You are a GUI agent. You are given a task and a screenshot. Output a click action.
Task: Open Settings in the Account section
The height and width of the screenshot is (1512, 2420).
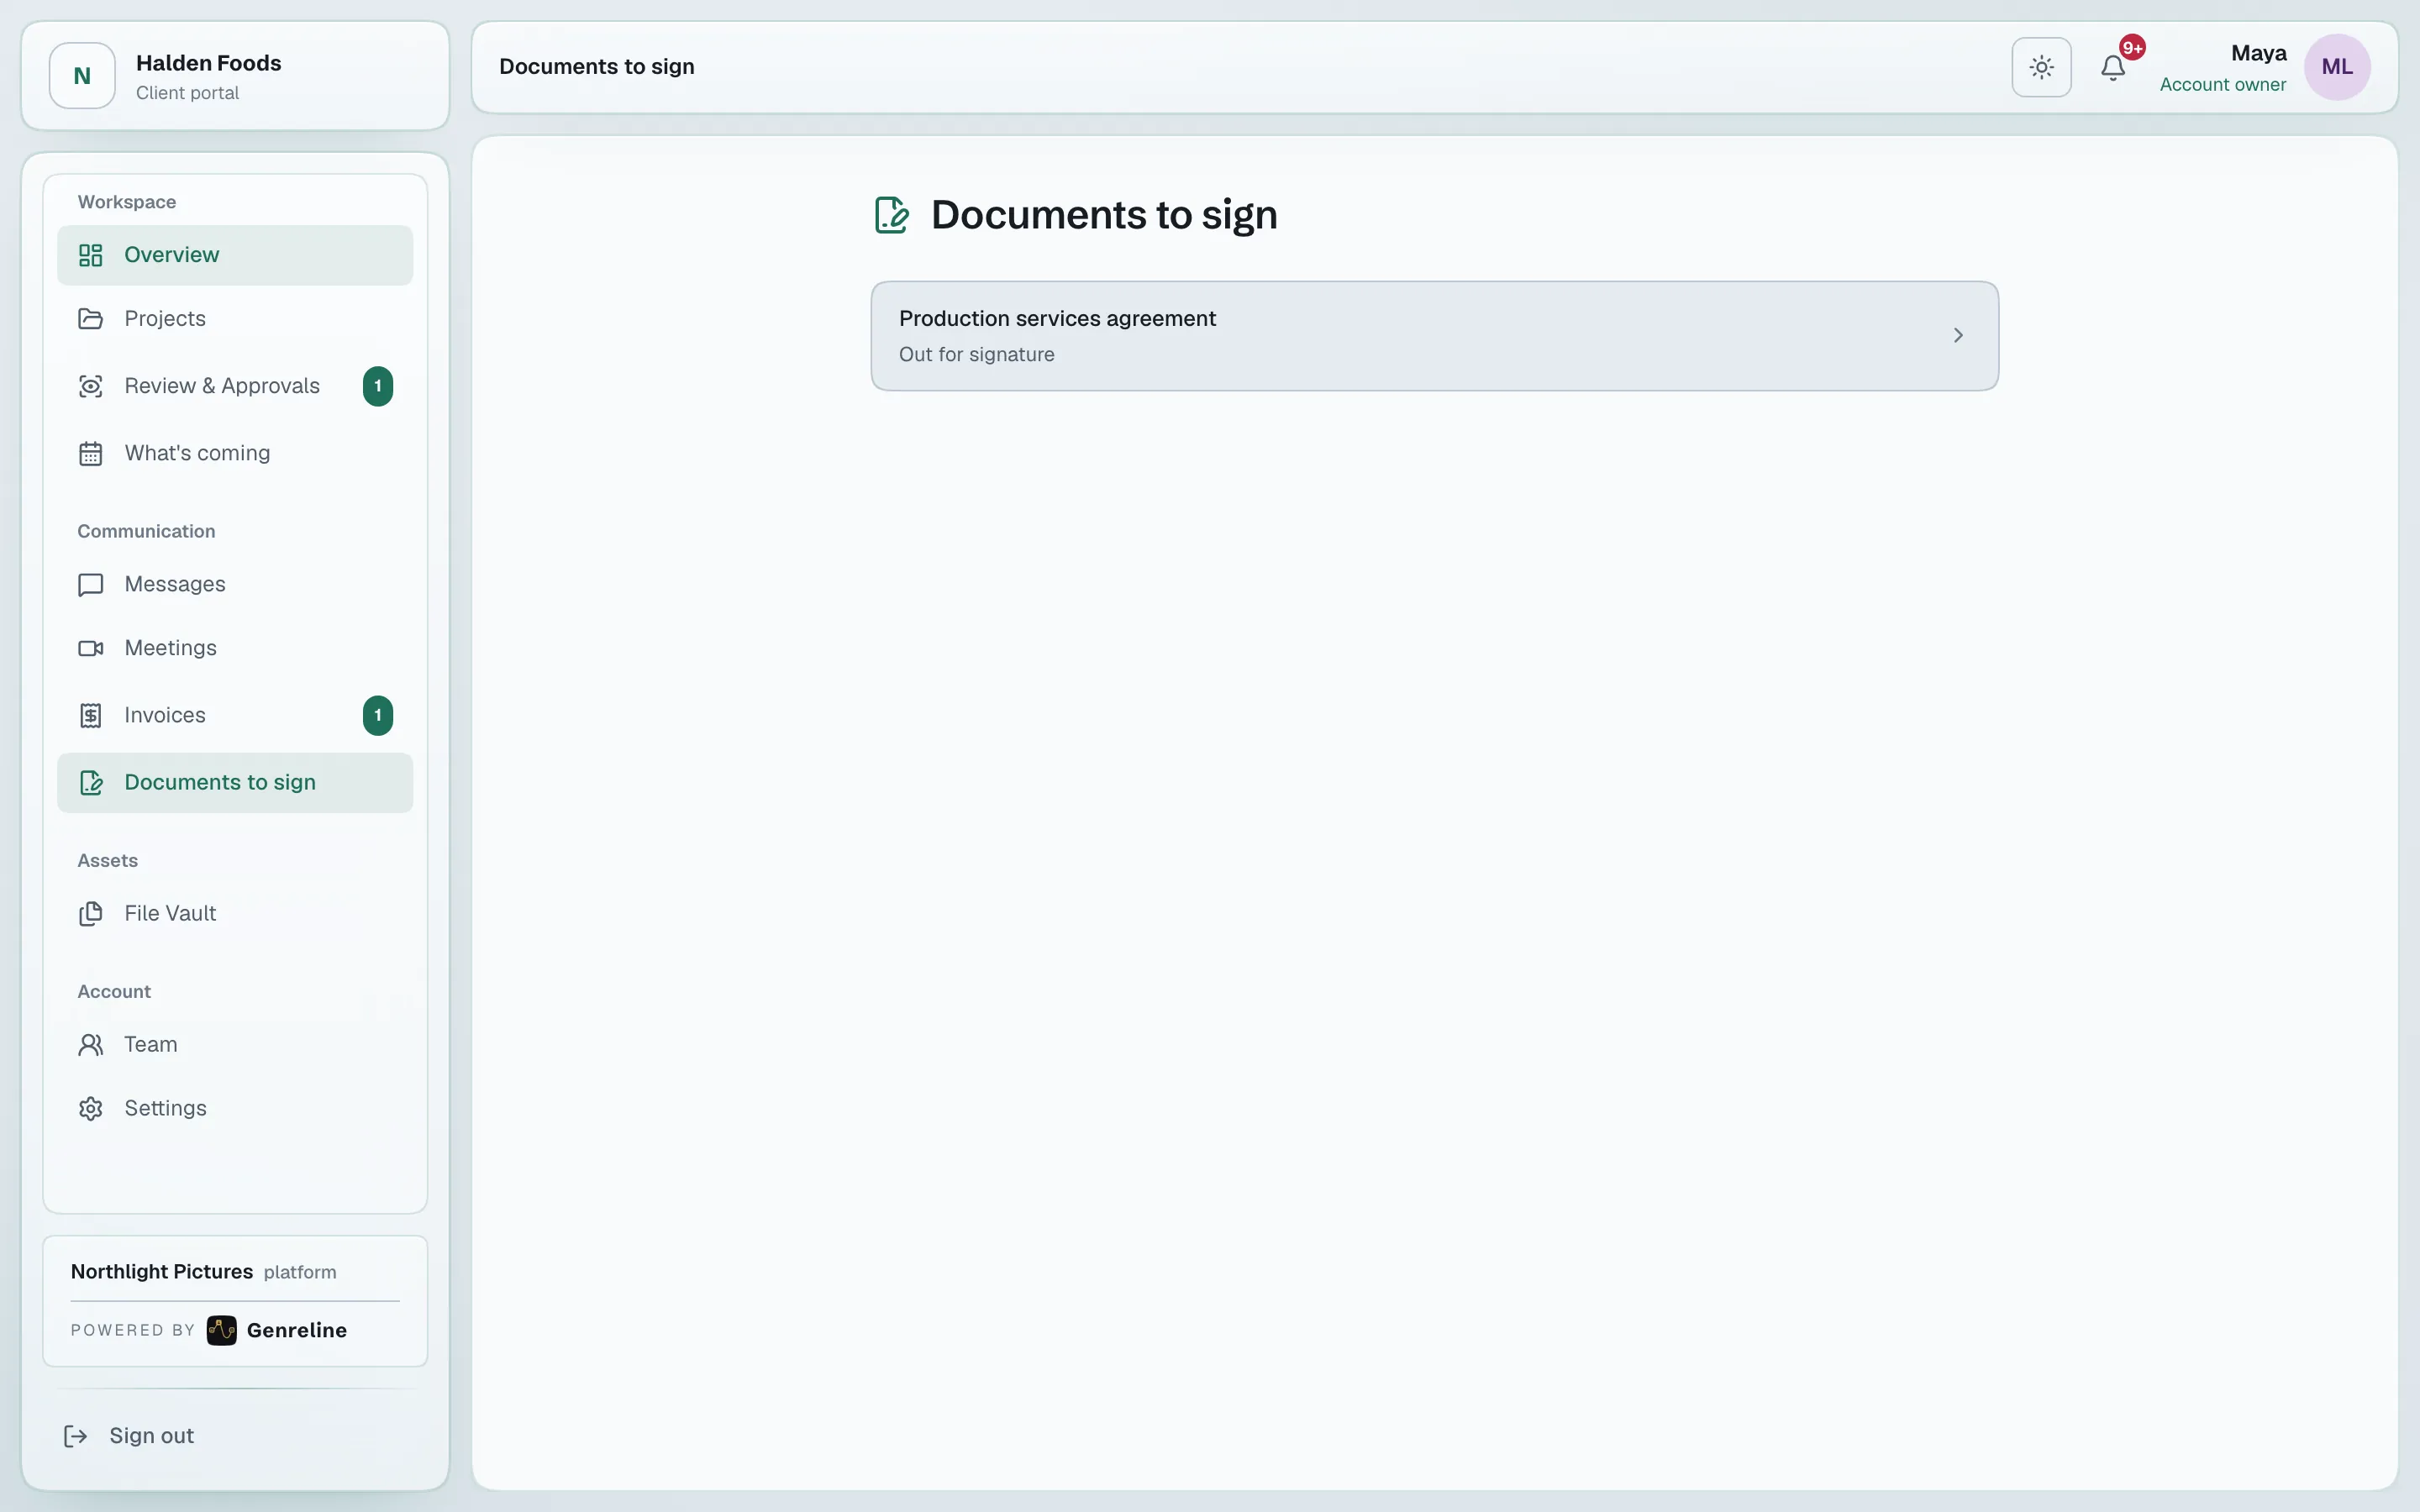coord(235,1109)
